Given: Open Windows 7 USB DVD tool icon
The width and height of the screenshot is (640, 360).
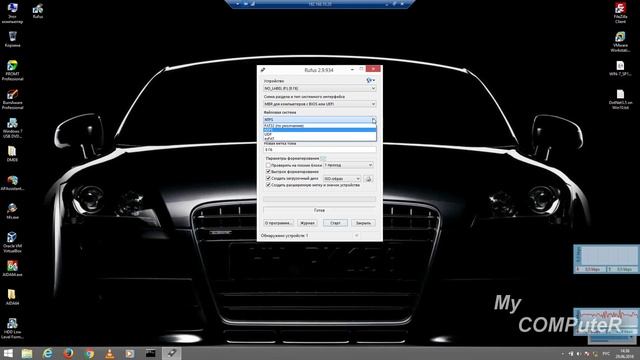Looking at the screenshot, I should [12, 128].
